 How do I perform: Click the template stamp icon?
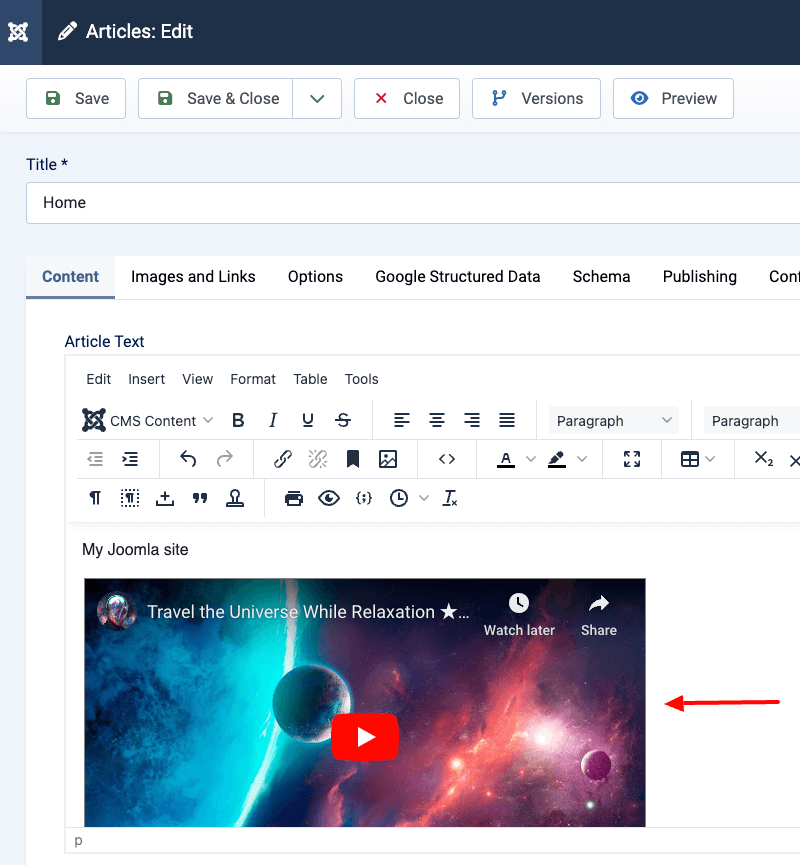235,498
